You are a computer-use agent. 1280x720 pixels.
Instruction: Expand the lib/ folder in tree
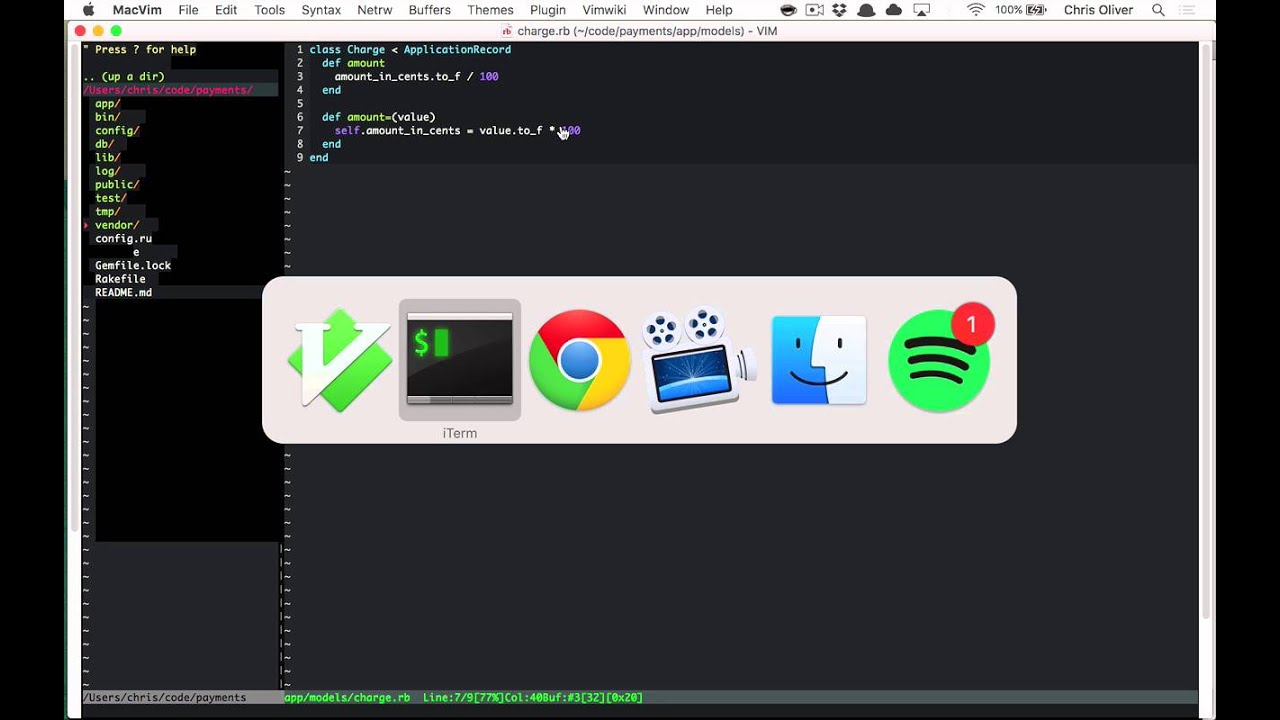coord(107,158)
